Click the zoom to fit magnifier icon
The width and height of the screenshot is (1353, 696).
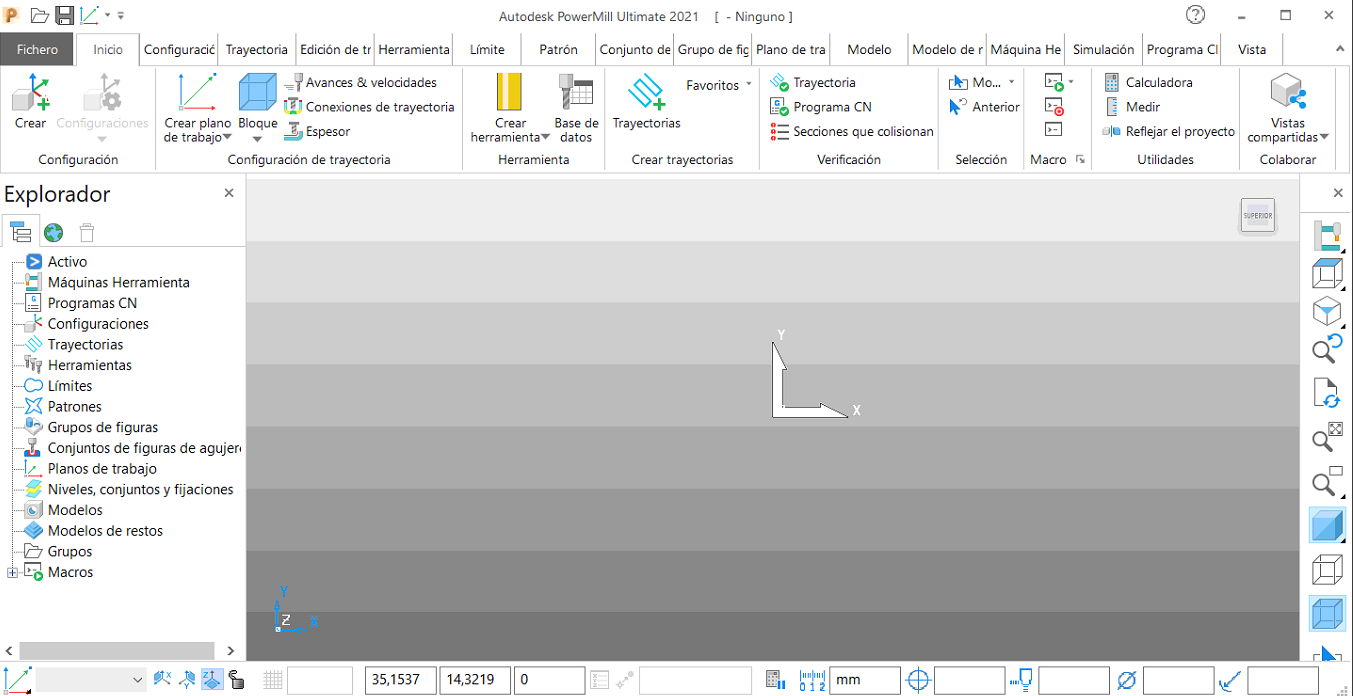(x=1327, y=437)
